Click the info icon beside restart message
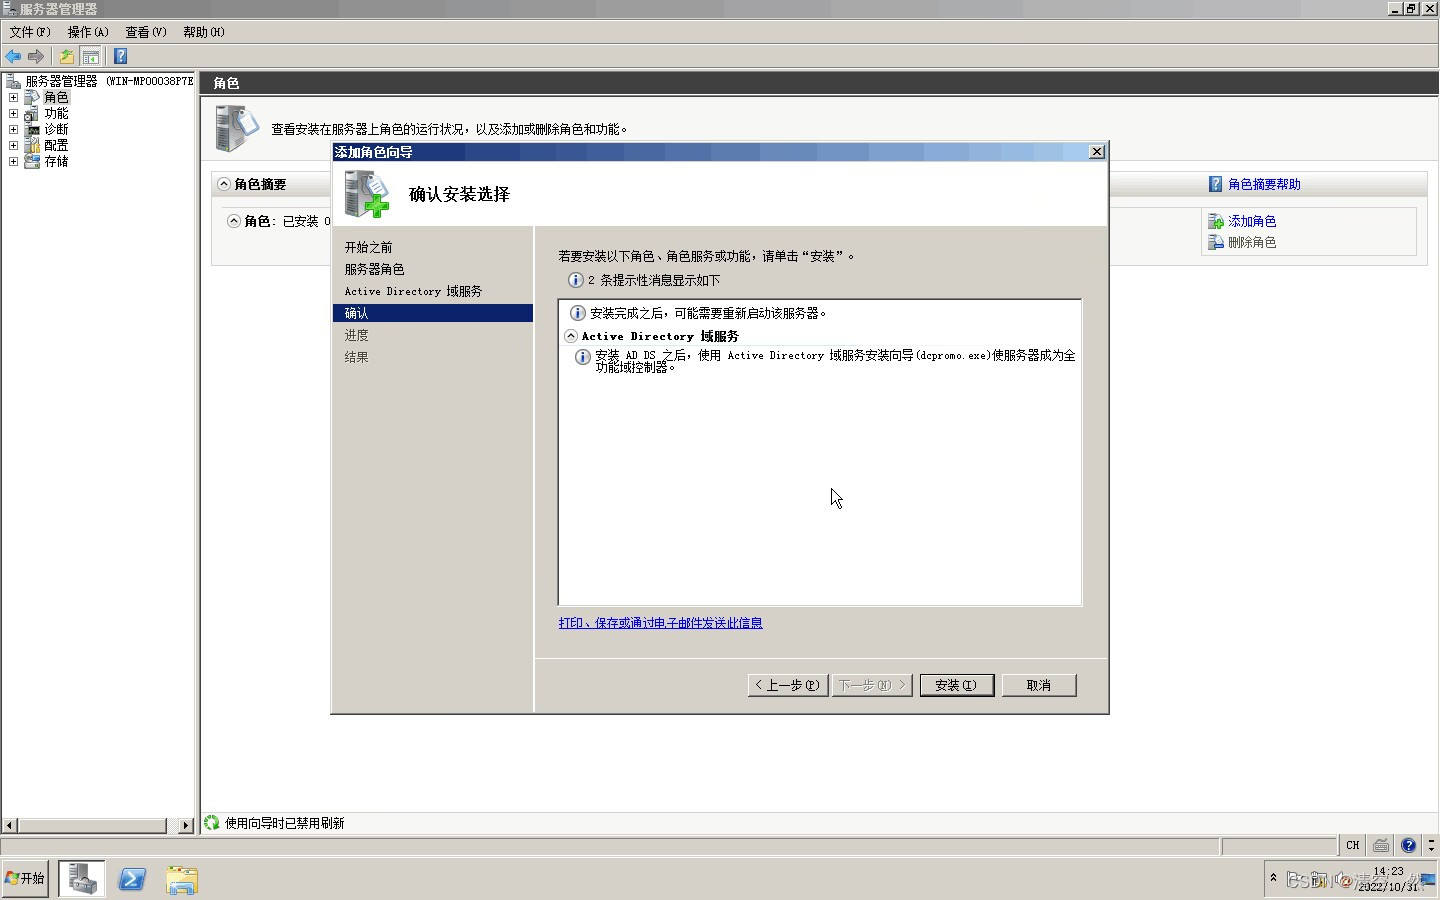The image size is (1440, 900). pyautogui.click(x=577, y=313)
